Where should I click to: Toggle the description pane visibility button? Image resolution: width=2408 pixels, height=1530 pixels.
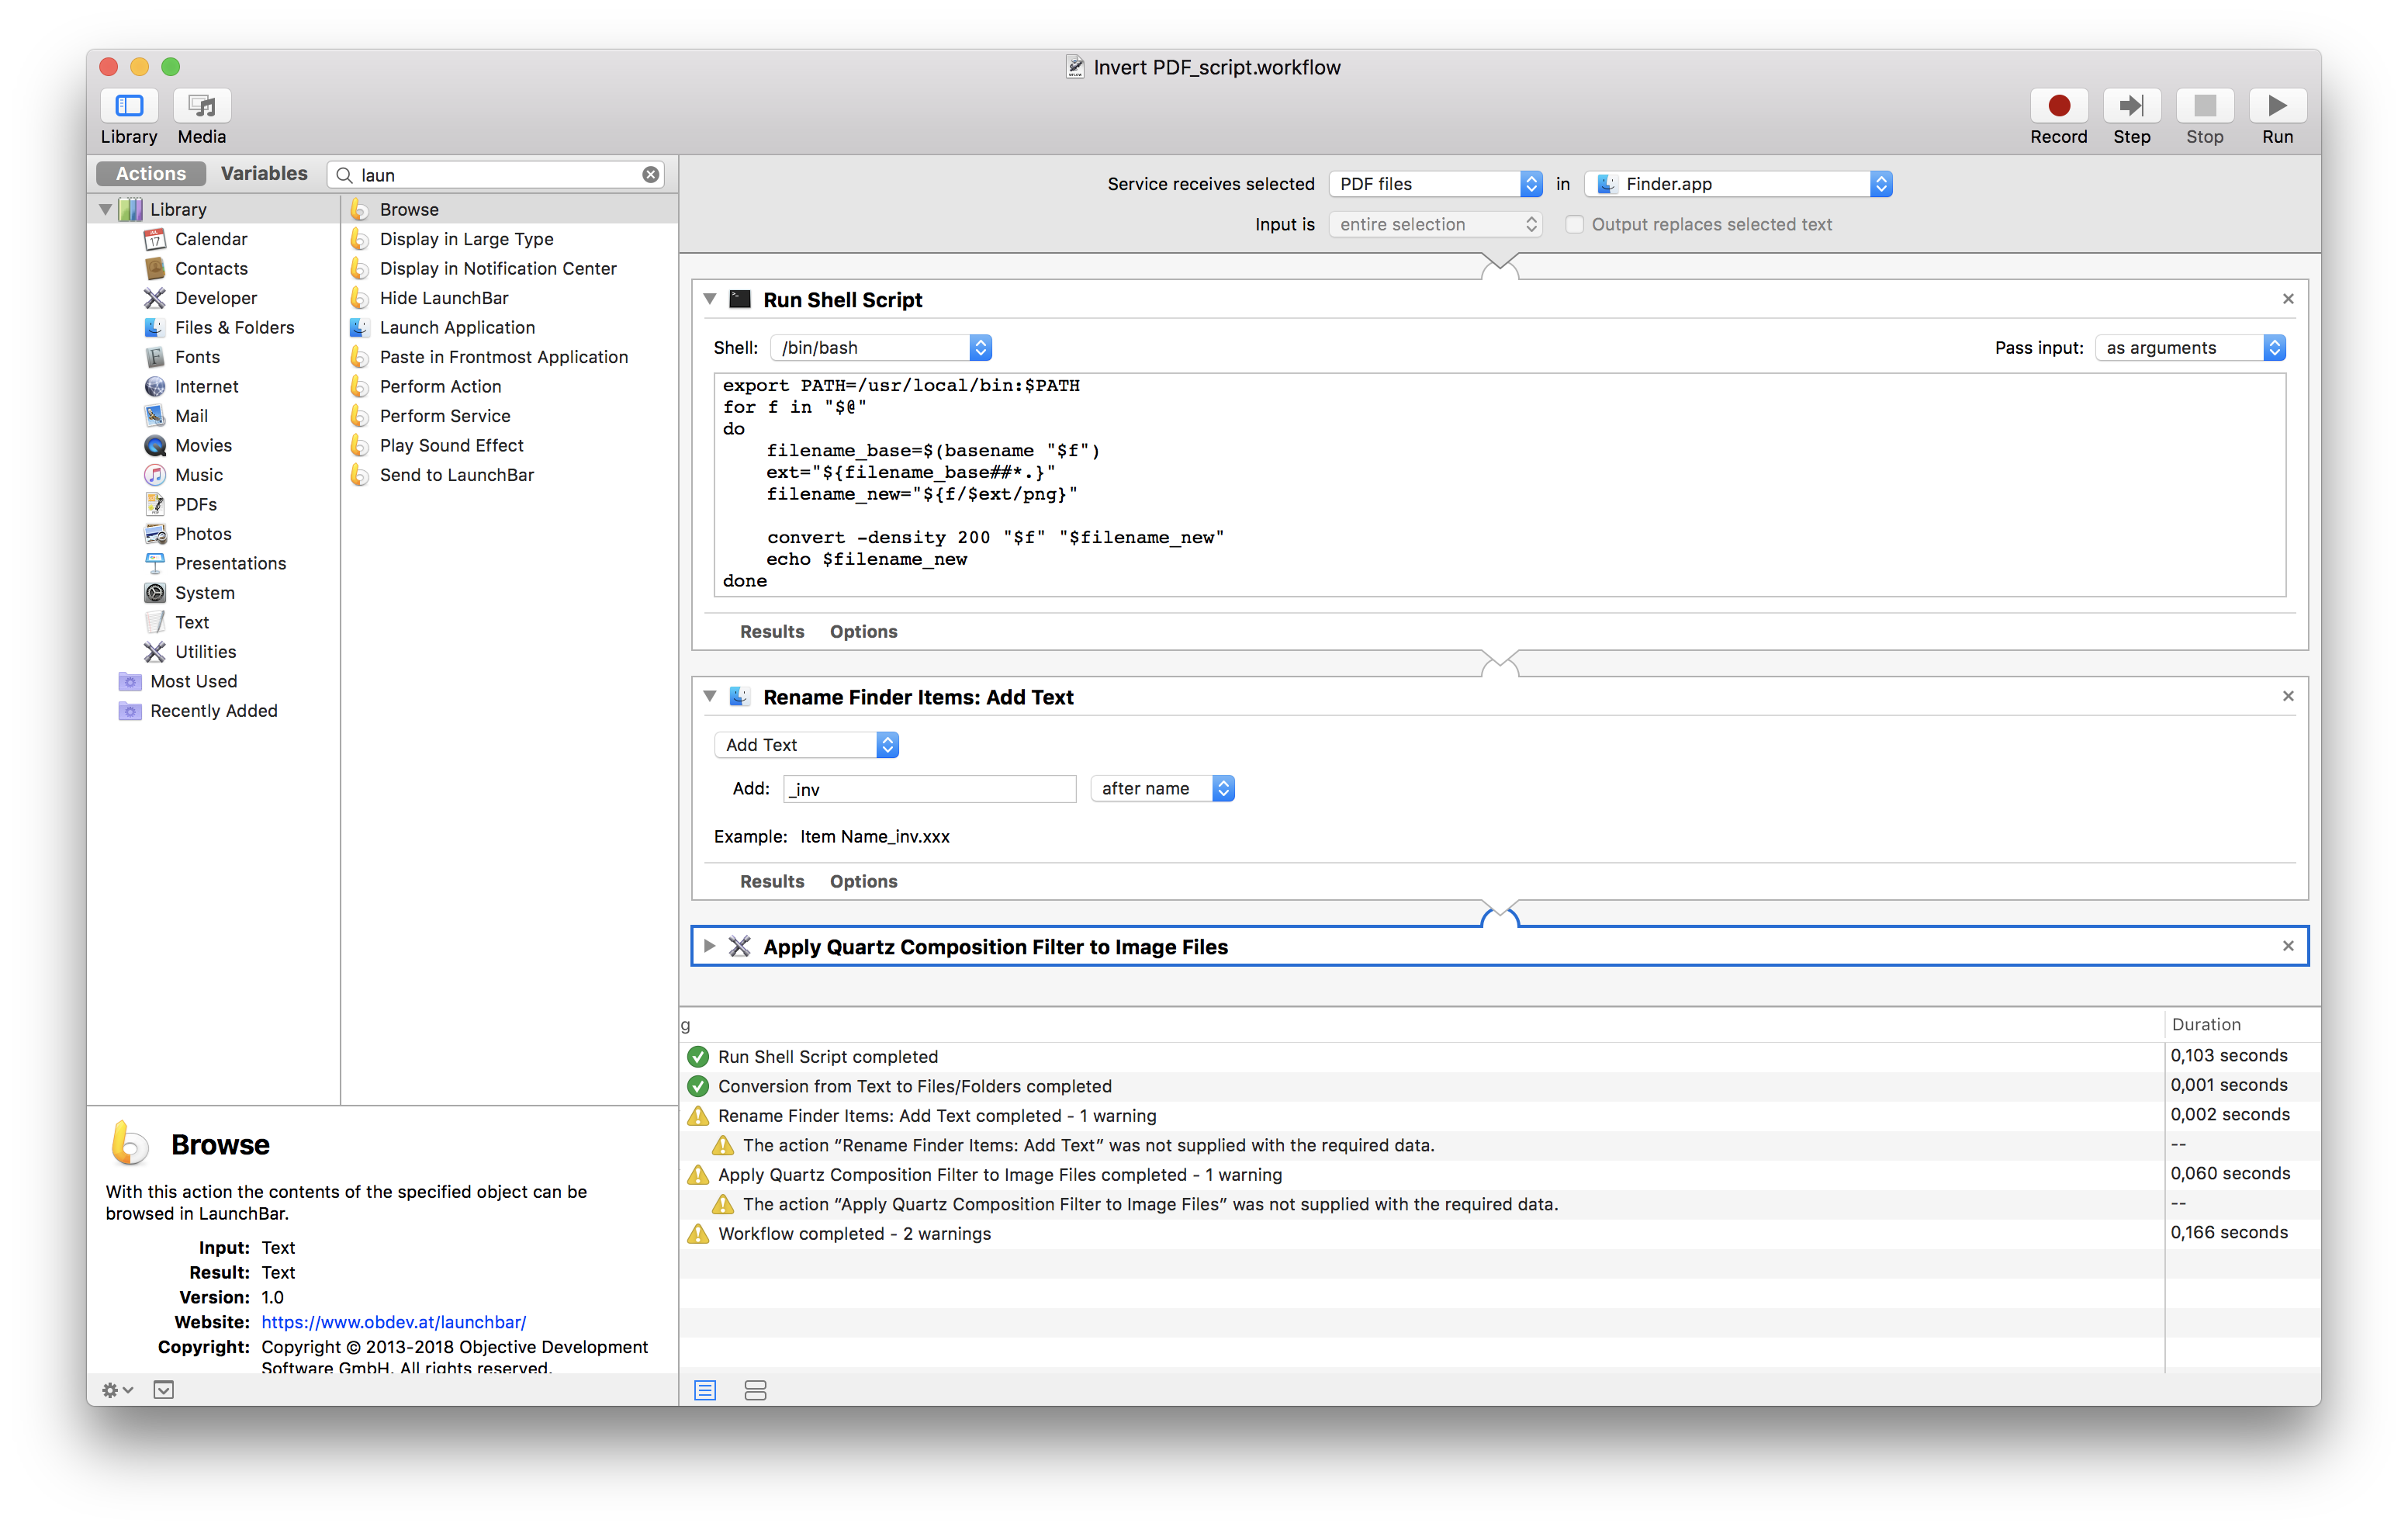163,1390
